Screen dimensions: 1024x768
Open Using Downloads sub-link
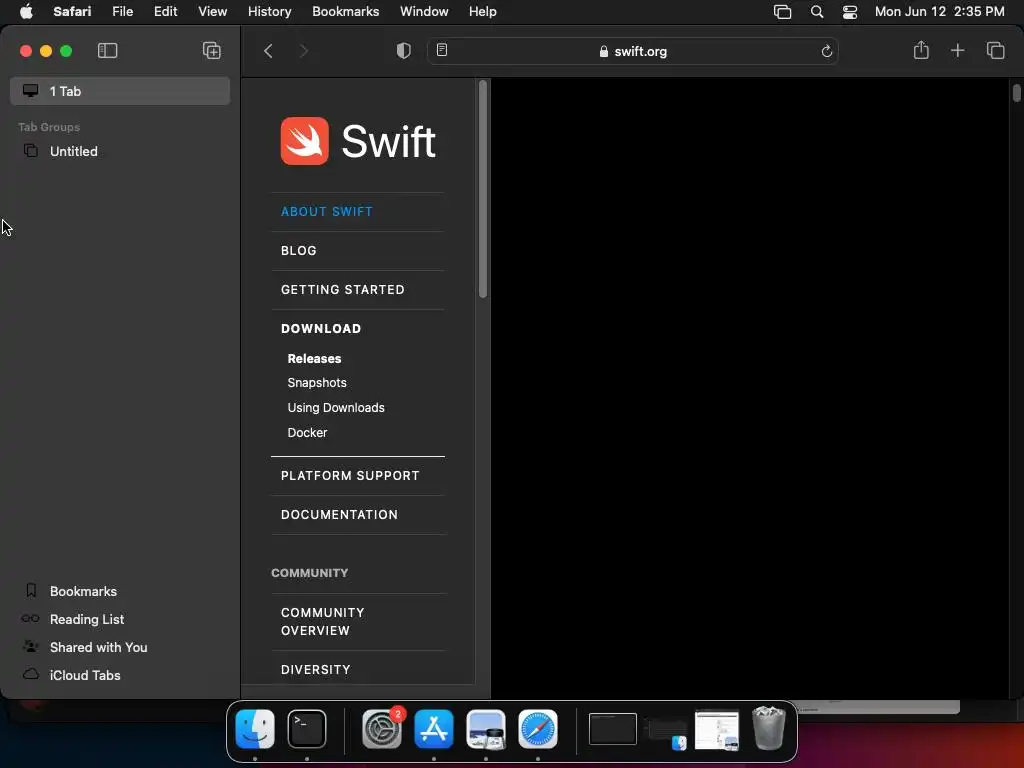click(336, 408)
